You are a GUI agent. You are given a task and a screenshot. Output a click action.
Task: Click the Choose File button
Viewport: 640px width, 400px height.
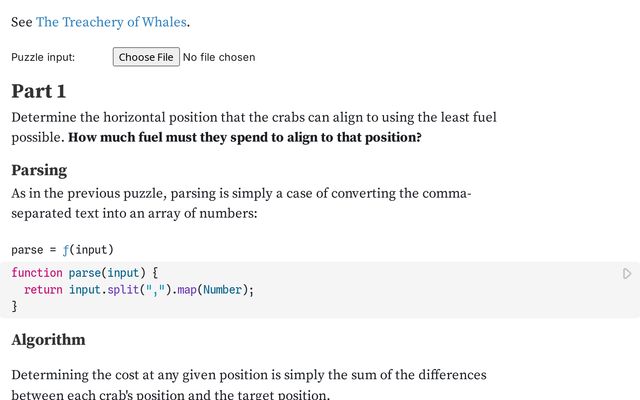146,57
